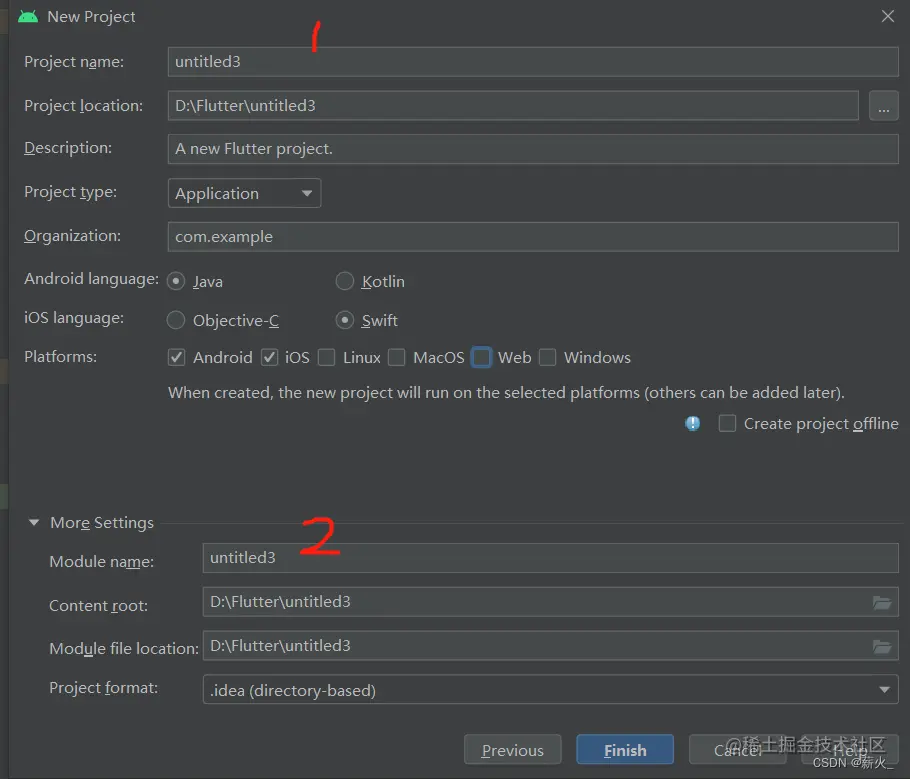910x779 pixels.
Task: Click the Cancel button
Action: (x=737, y=750)
